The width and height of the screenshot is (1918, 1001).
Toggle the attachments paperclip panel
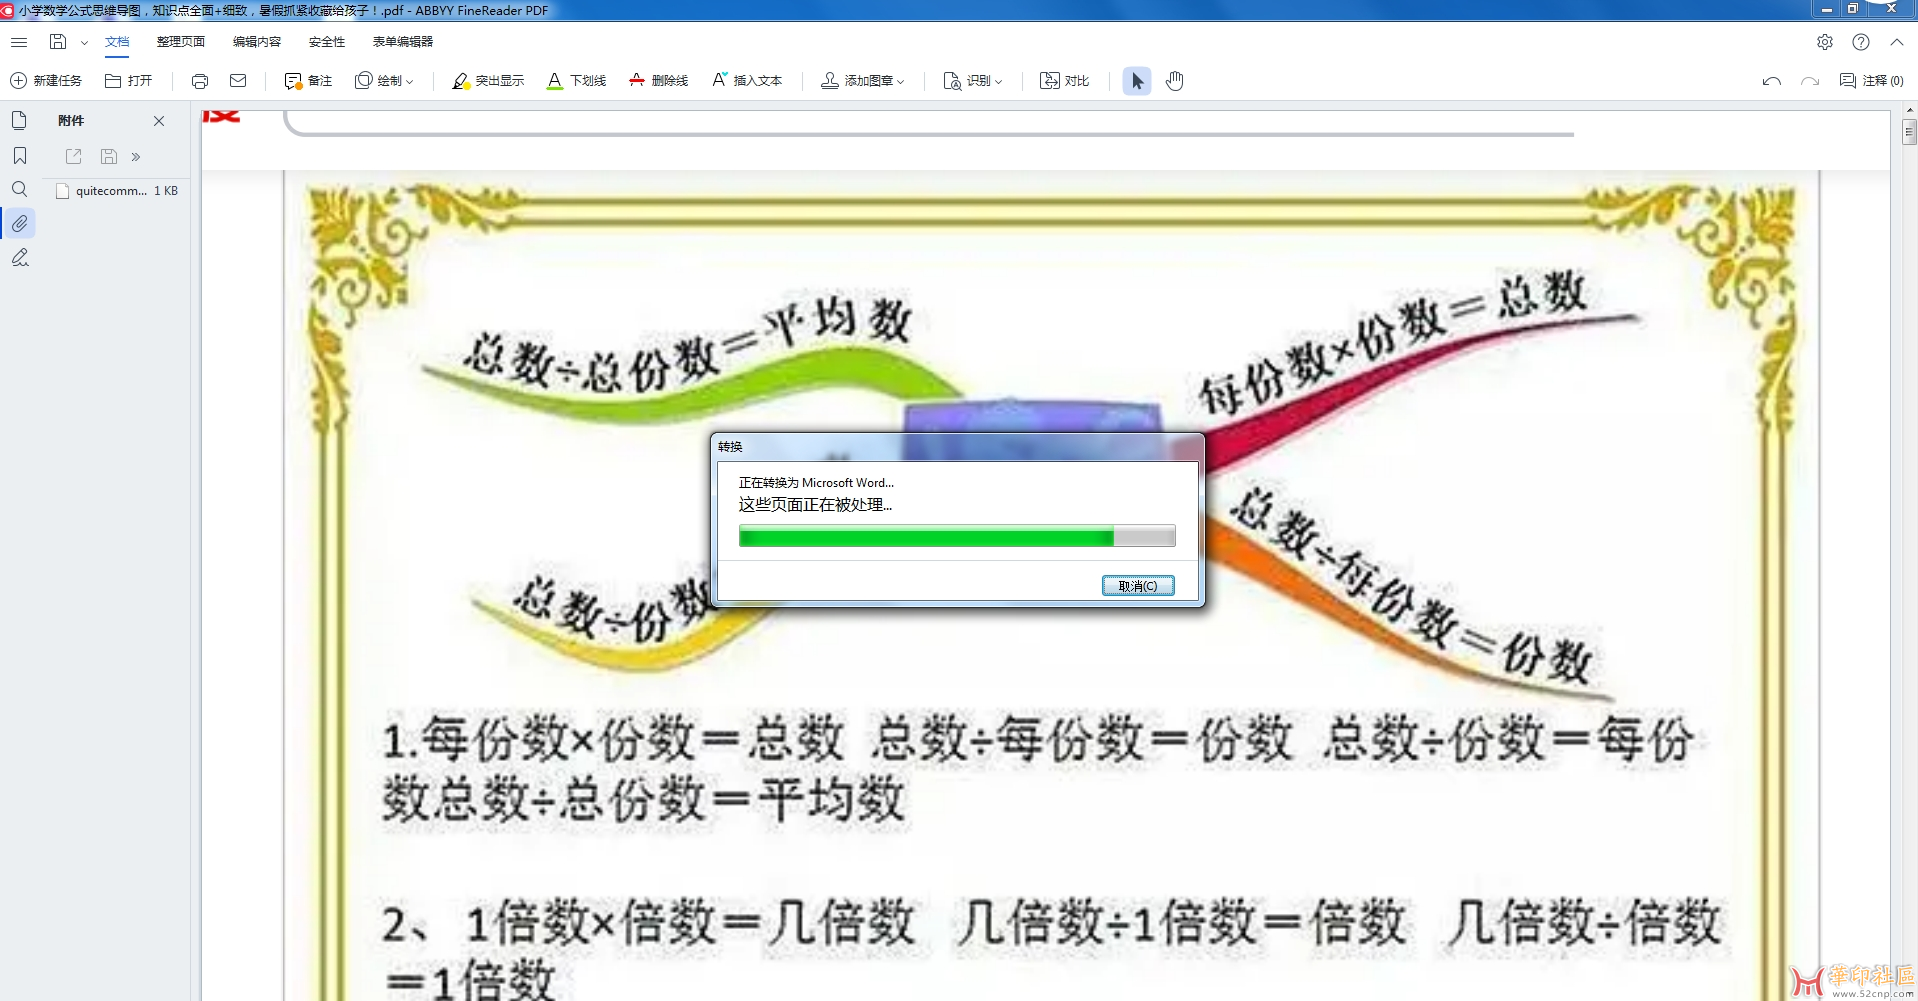[x=20, y=223]
